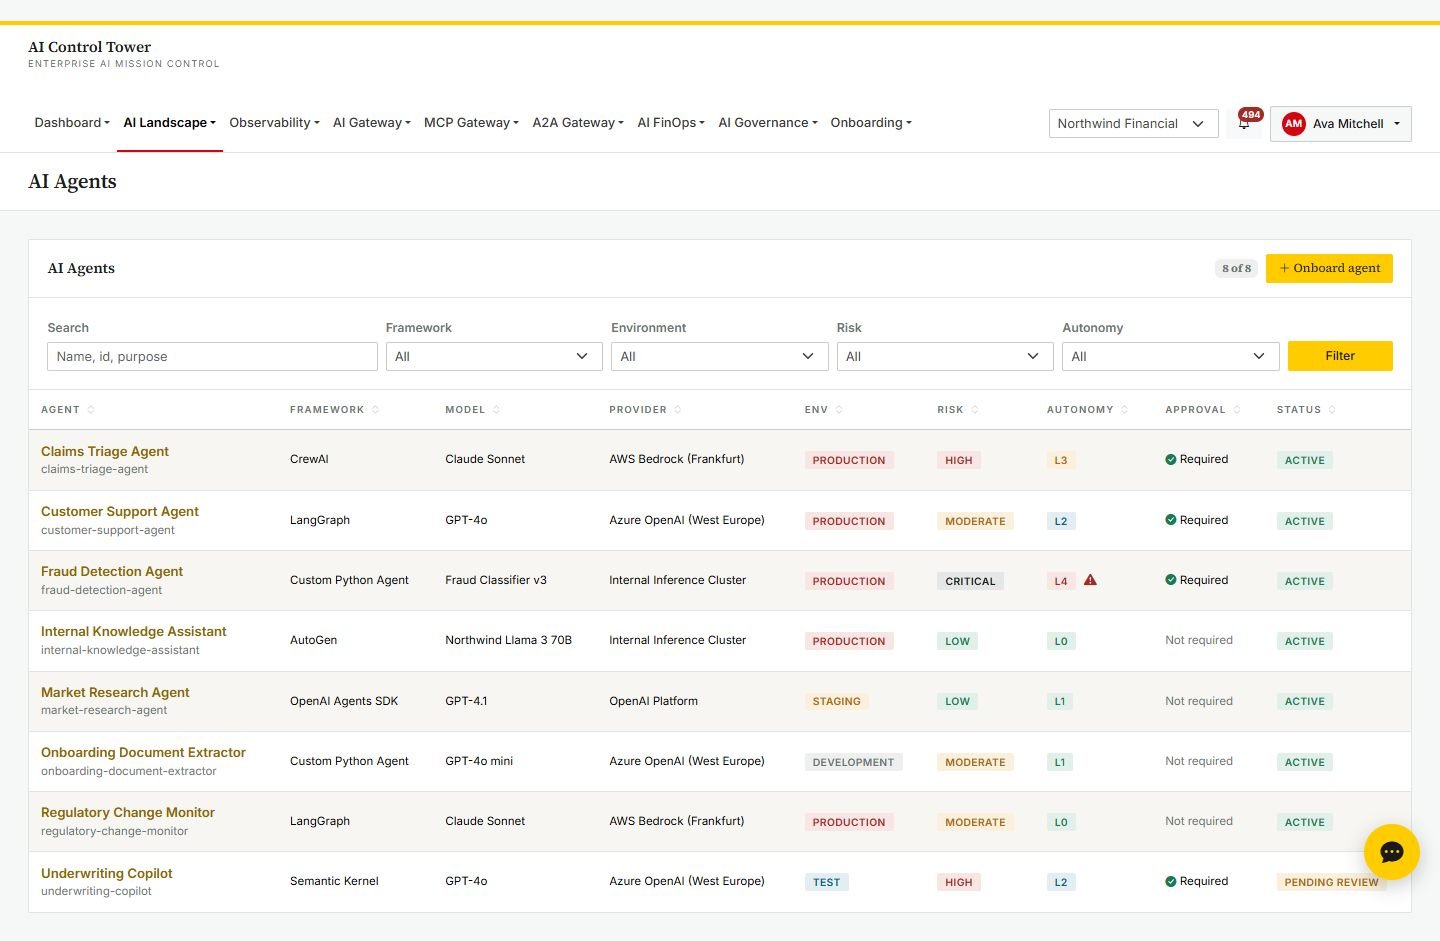Open the AI Gateway menu
Viewport: 1440px width, 941px height.
pyautogui.click(x=372, y=123)
